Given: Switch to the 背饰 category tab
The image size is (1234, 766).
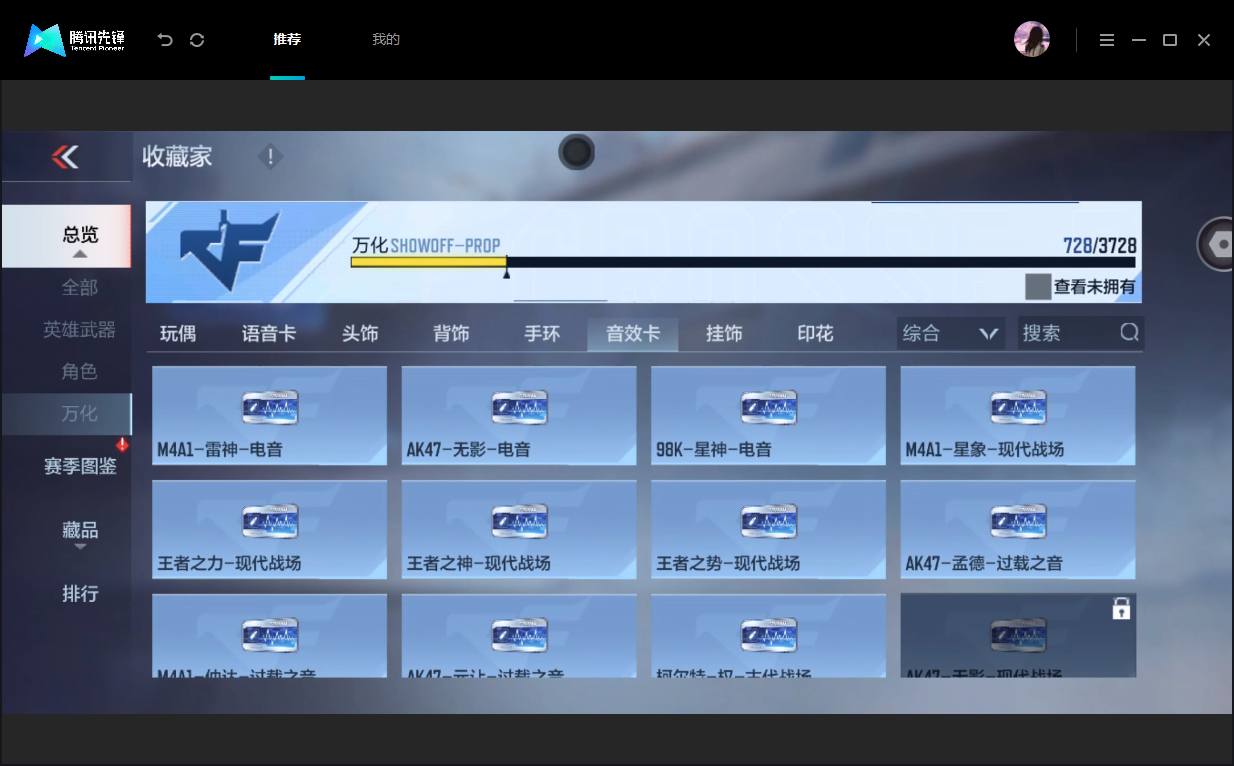Looking at the screenshot, I should [x=451, y=334].
